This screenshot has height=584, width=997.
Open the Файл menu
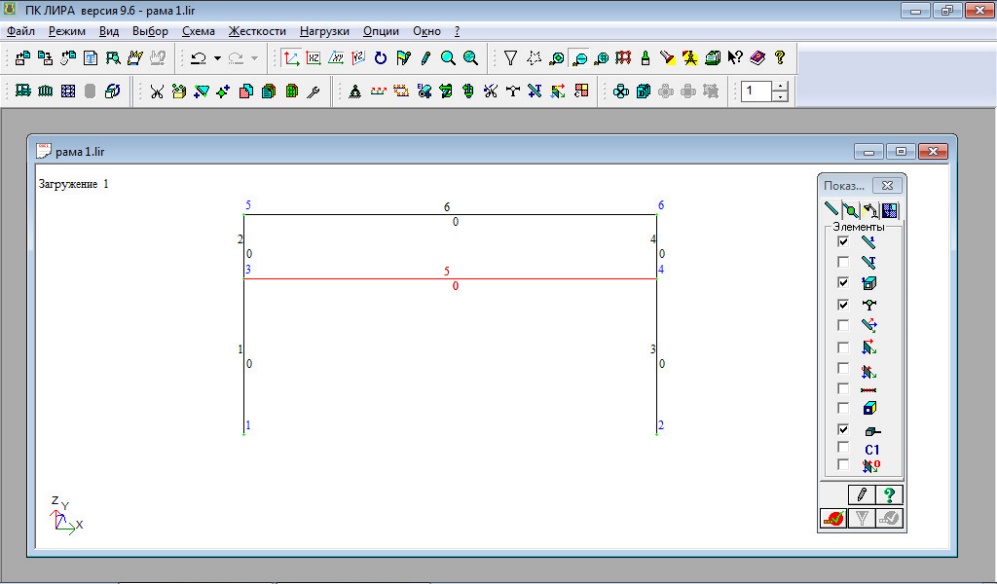pyautogui.click(x=20, y=31)
